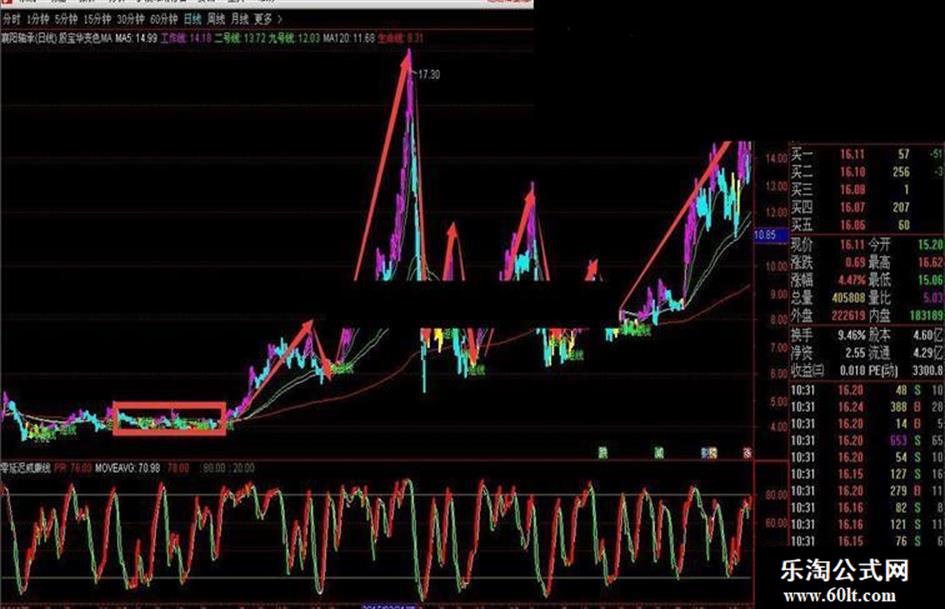Click the 股本 value 4.60亿
This screenshot has width=945, height=609.
point(928,335)
